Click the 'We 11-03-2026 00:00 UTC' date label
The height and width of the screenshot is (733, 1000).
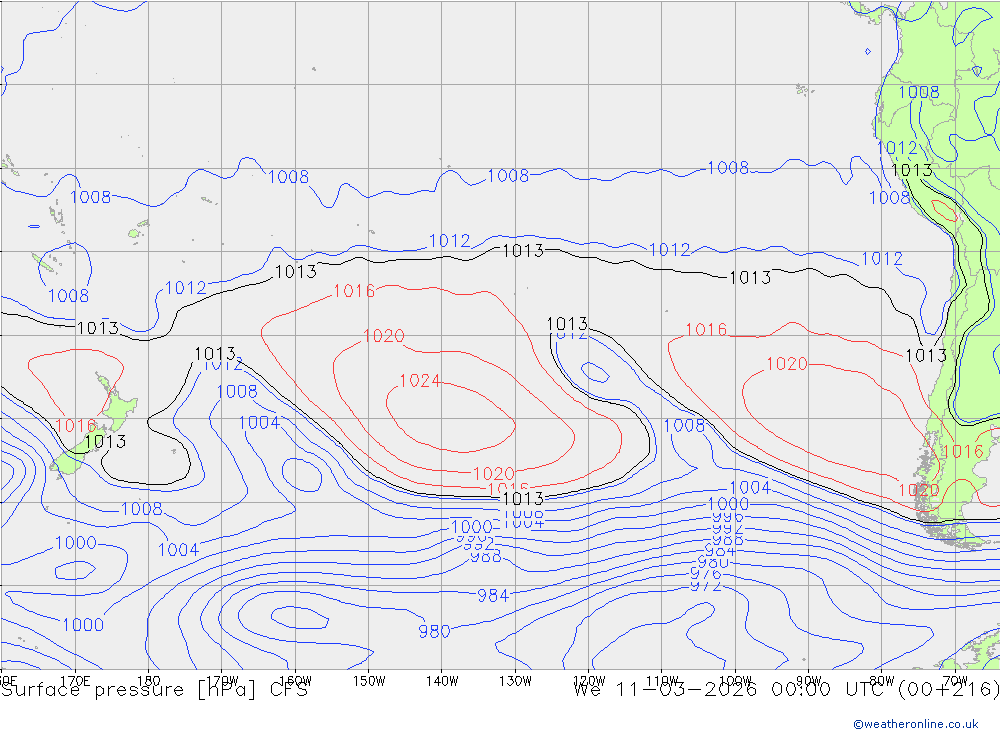coord(728,690)
